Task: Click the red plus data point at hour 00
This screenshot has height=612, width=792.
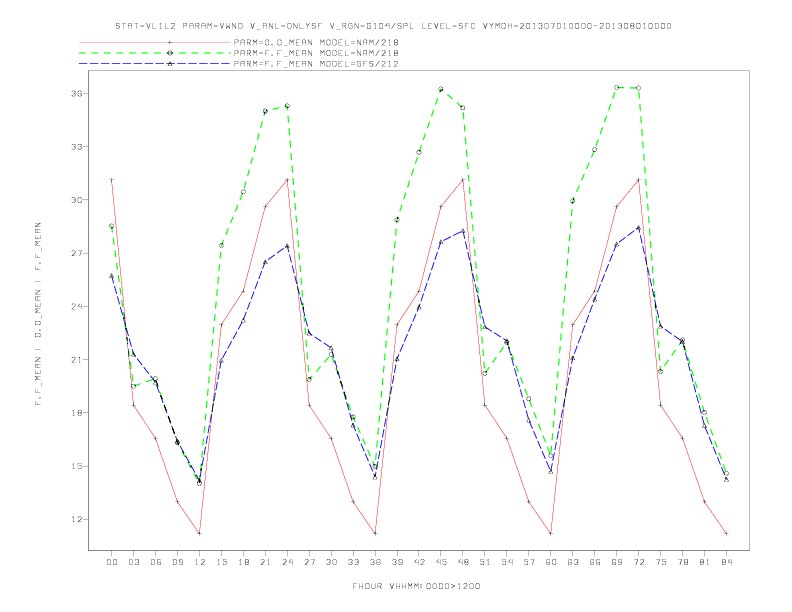Action: point(112,180)
